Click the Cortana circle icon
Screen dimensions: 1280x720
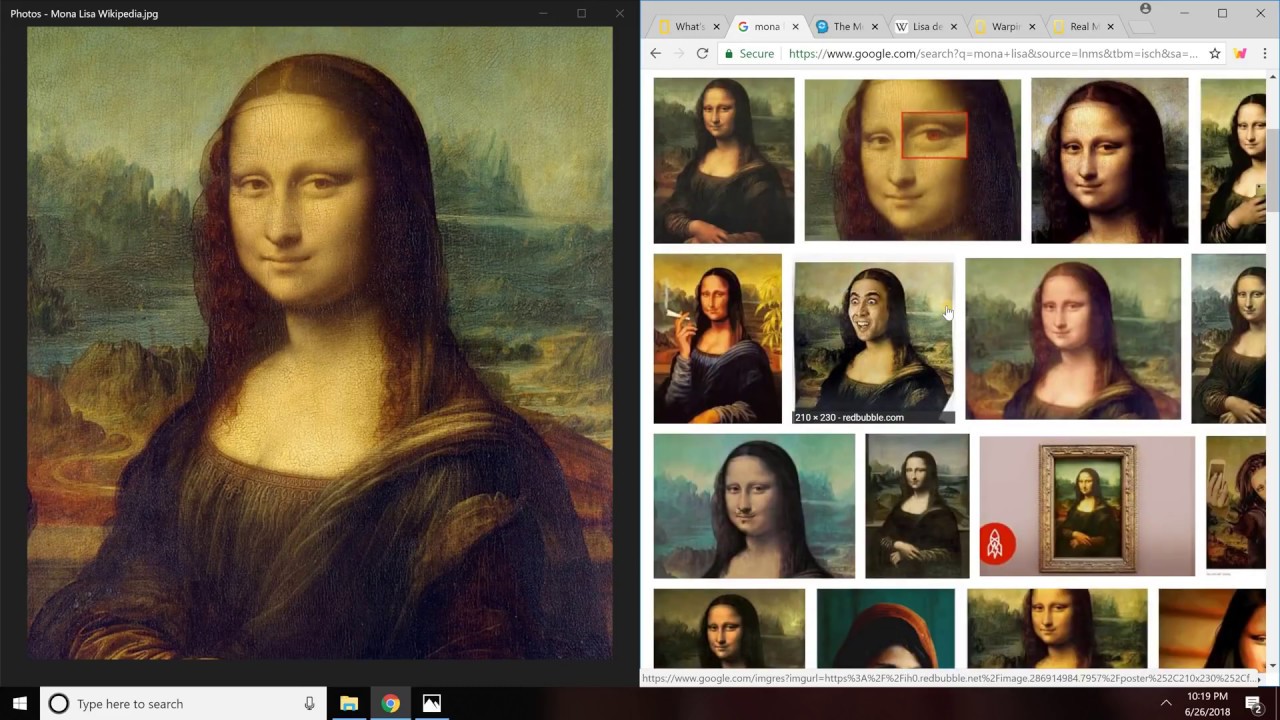point(58,704)
